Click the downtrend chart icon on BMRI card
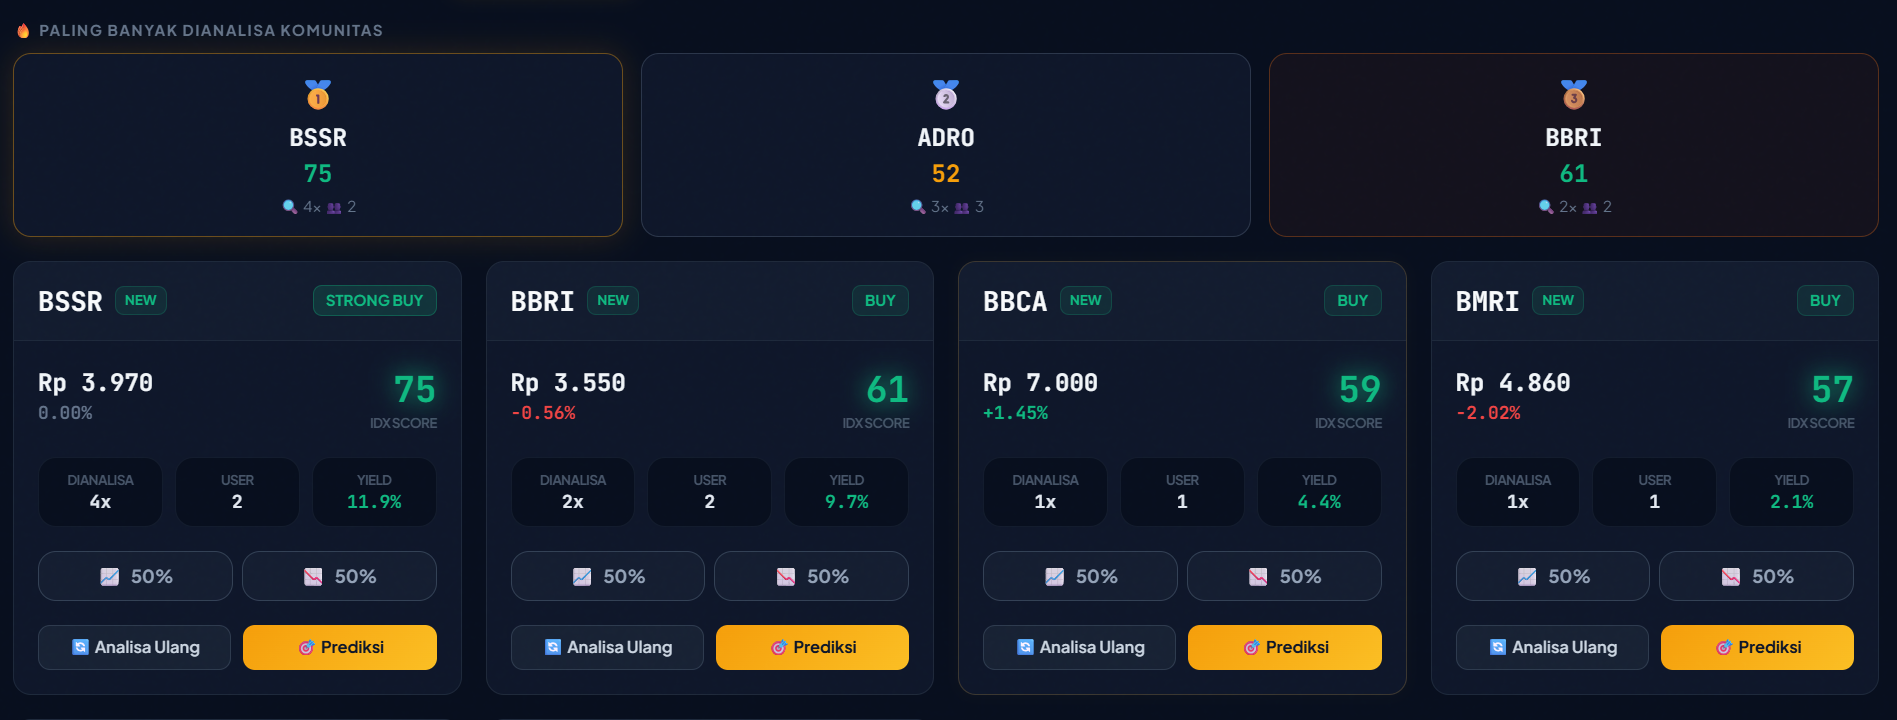 point(1731,577)
